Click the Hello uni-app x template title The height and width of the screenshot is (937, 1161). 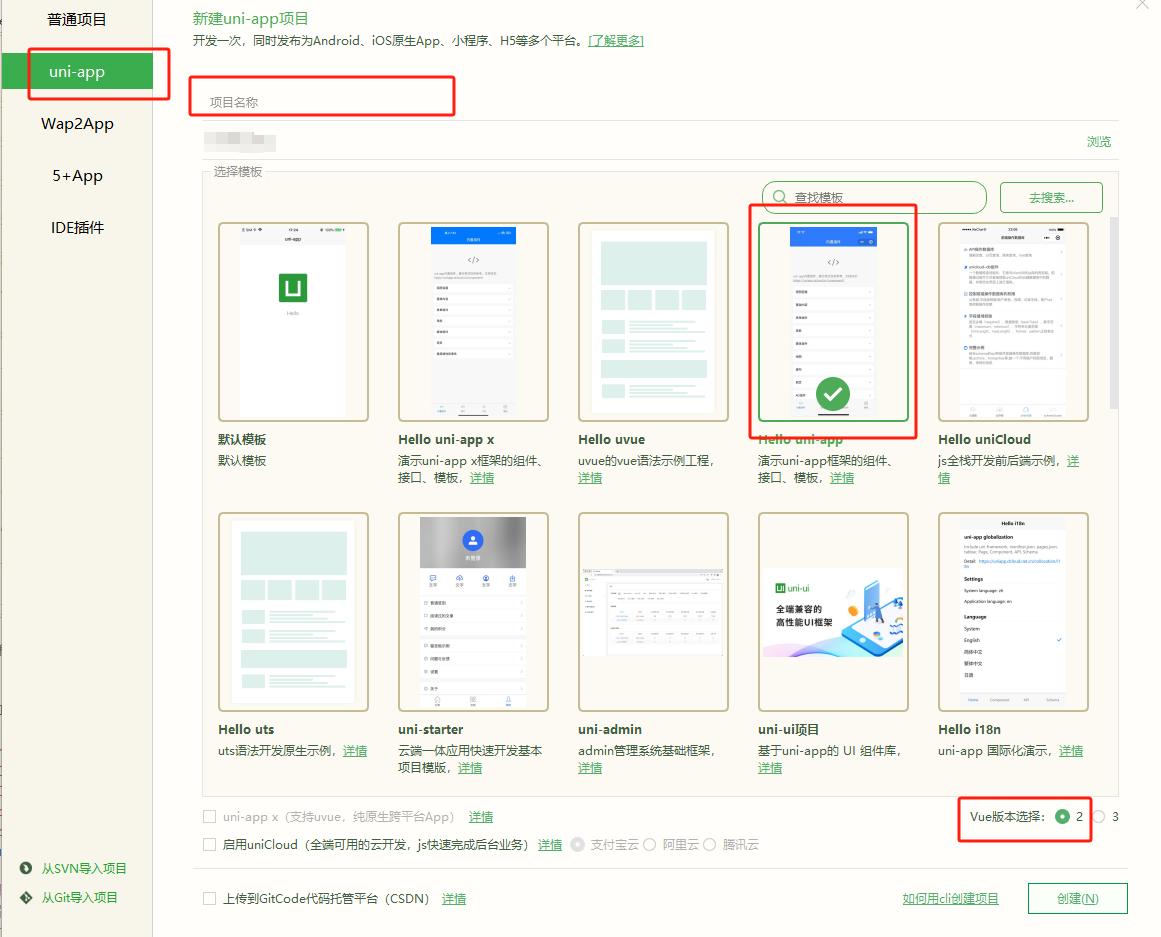446,439
